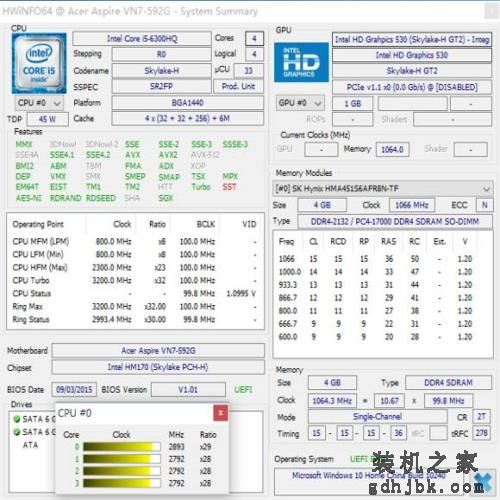Image resolution: width=500 pixels, height=500 pixels.
Task: Click the memory Clock 1064.3 MHz field
Action: pyautogui.click(x=332, y=401)
